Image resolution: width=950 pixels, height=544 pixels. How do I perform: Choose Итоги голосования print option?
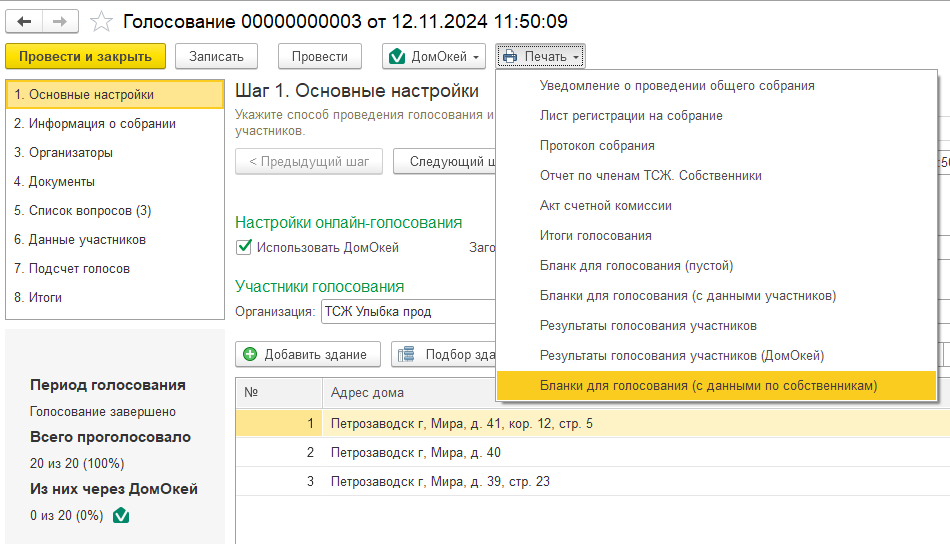click(x=595, y=236)
